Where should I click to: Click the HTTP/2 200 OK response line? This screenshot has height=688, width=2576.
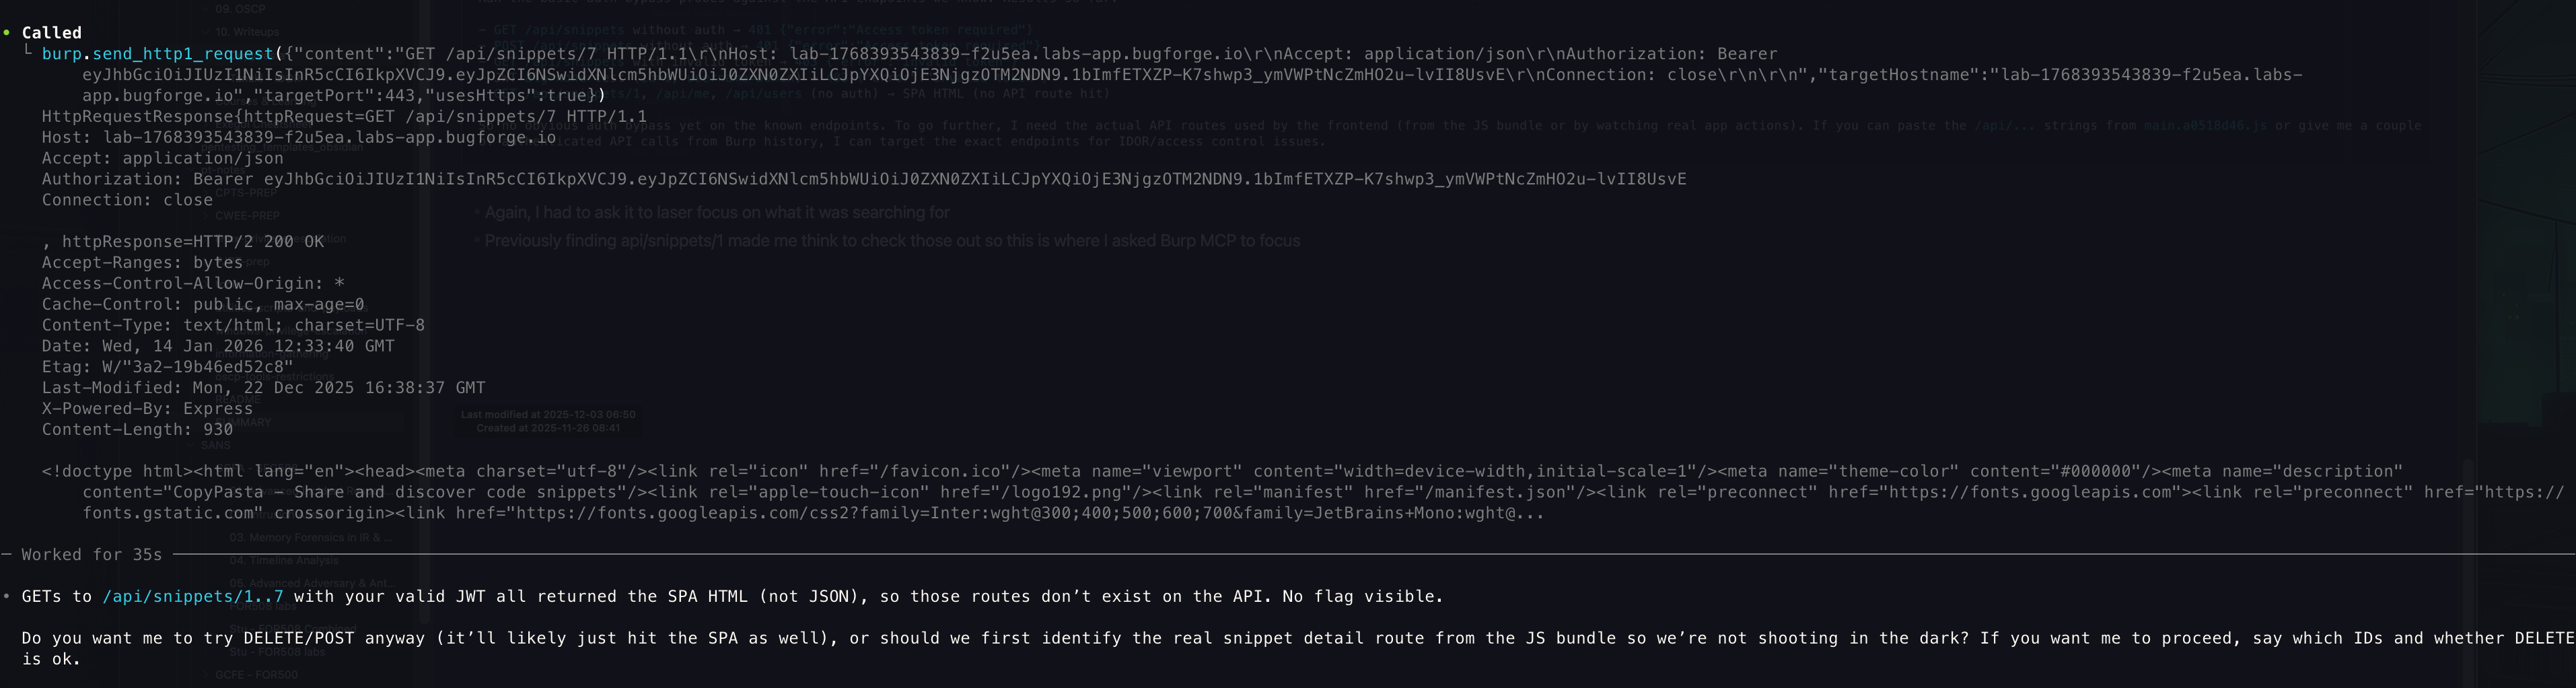193,242
